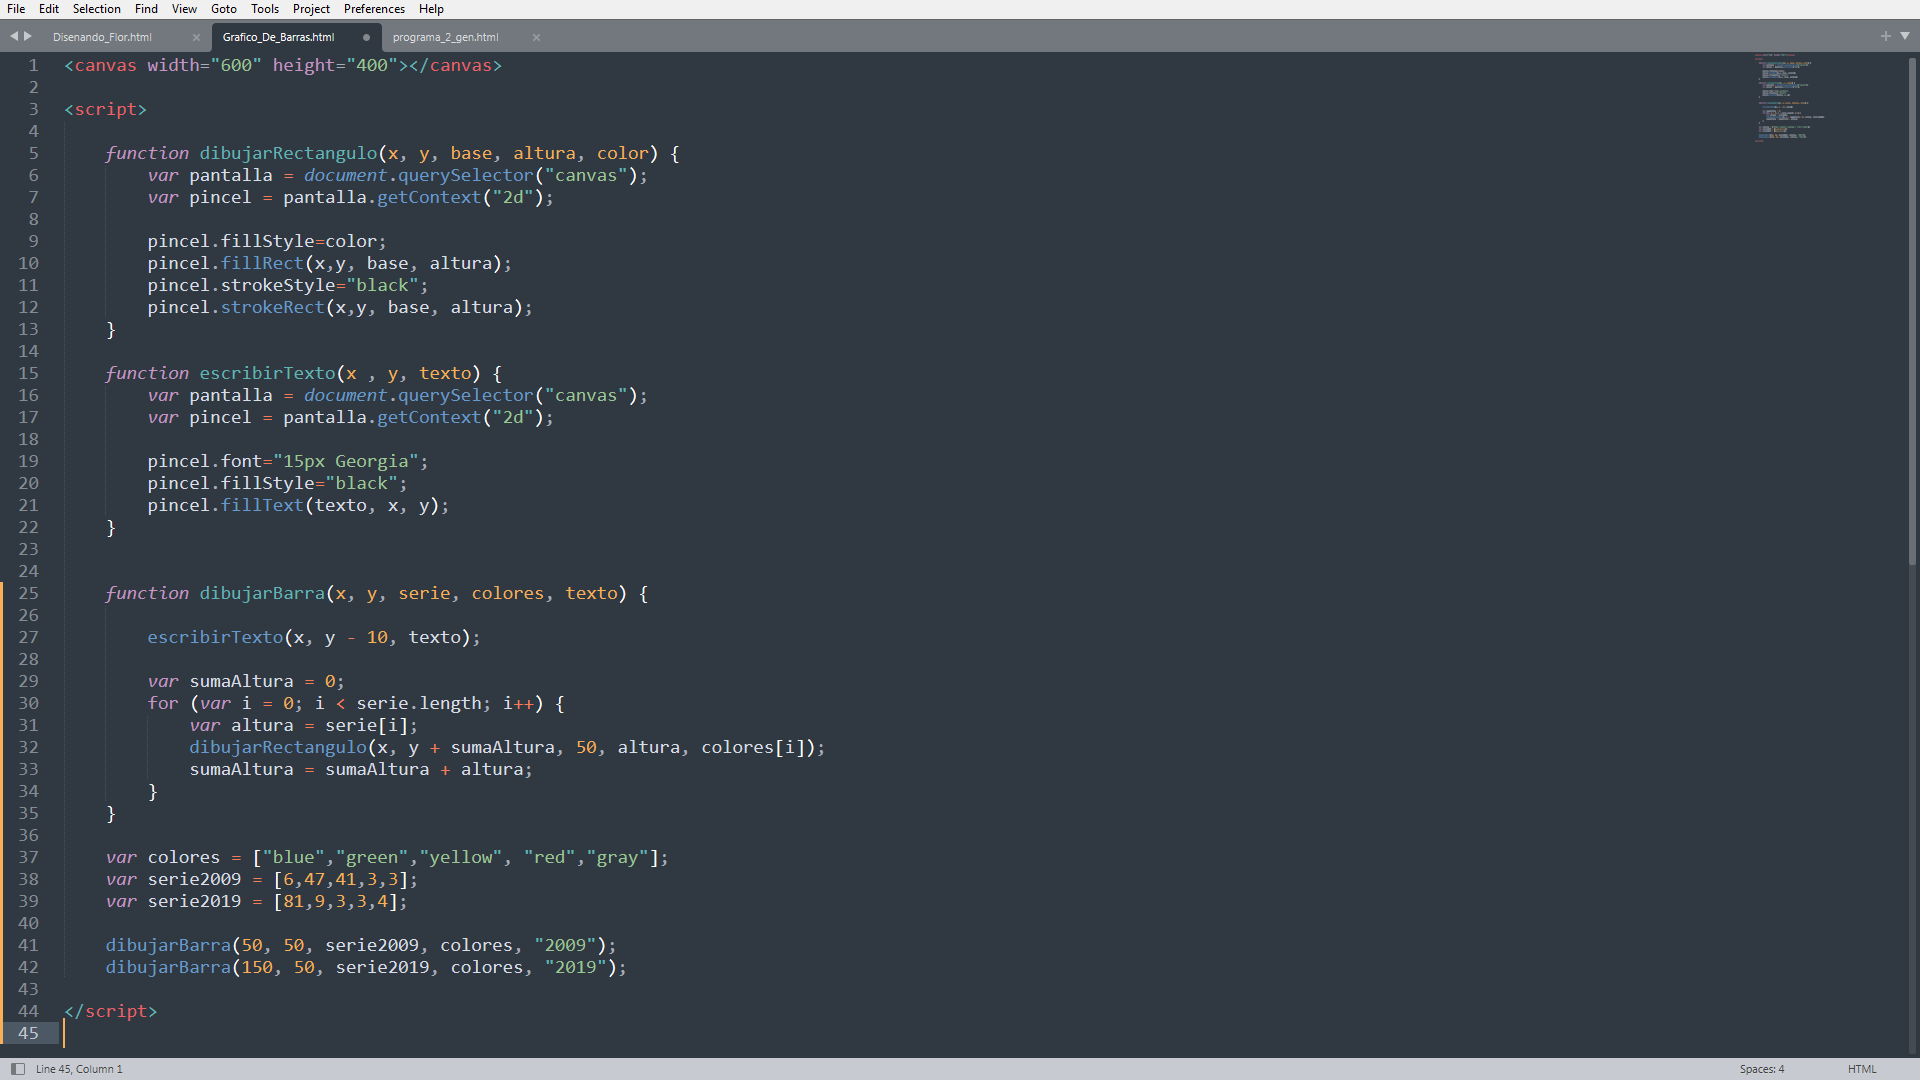Add new tab with plus icon

(x=1886, y=36)
